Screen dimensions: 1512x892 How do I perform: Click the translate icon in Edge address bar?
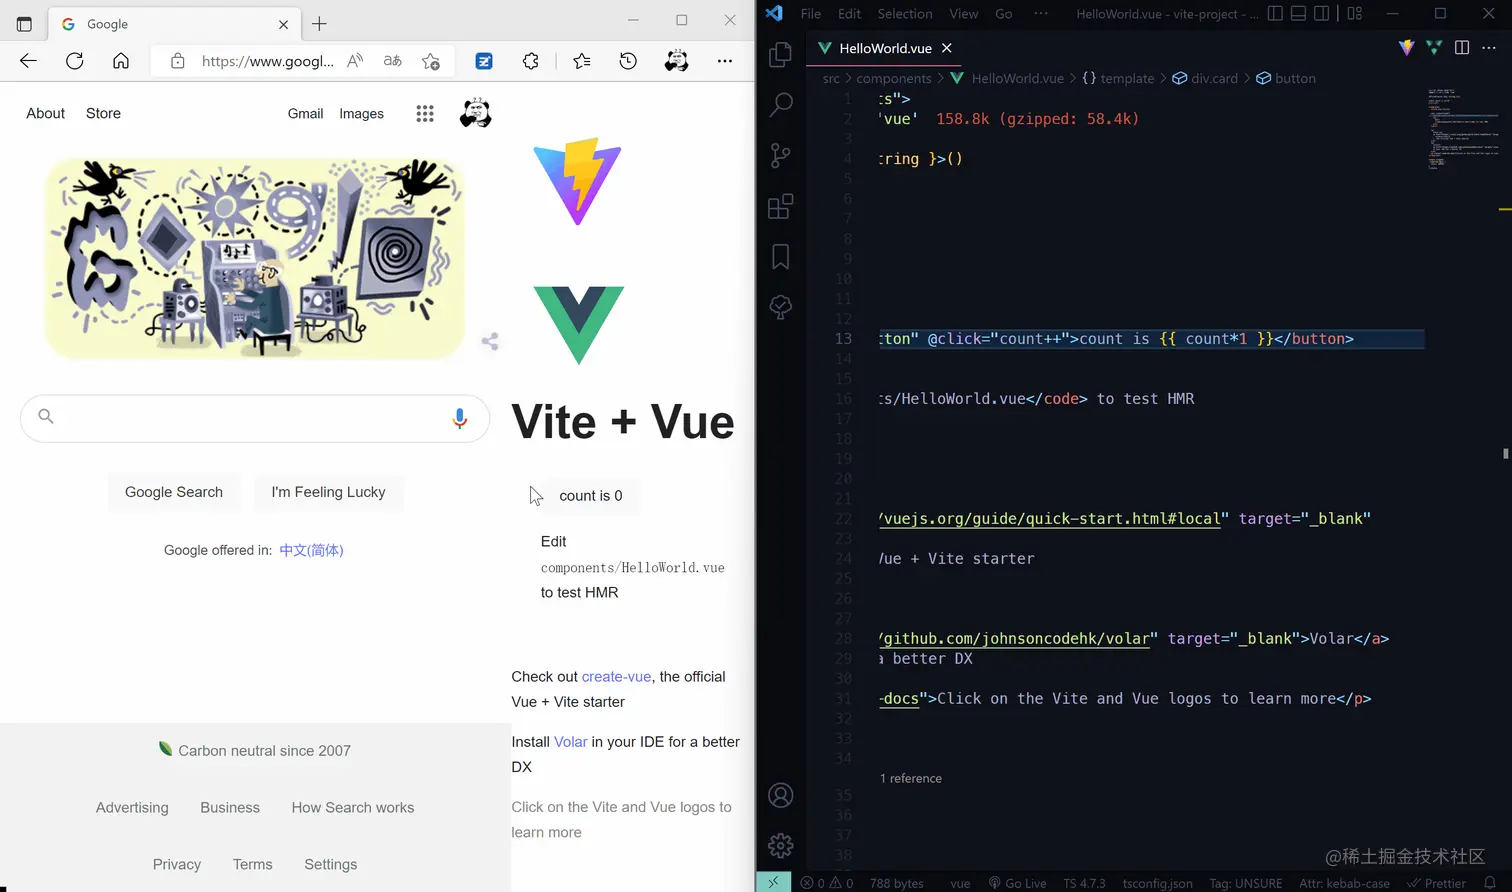click(393, 61)
